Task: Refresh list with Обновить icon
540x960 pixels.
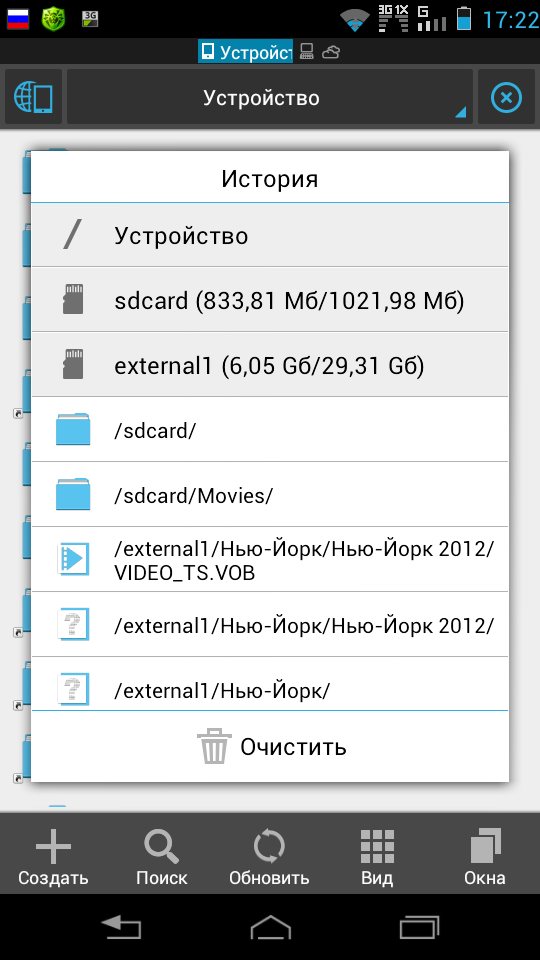Action: point(269,855)
